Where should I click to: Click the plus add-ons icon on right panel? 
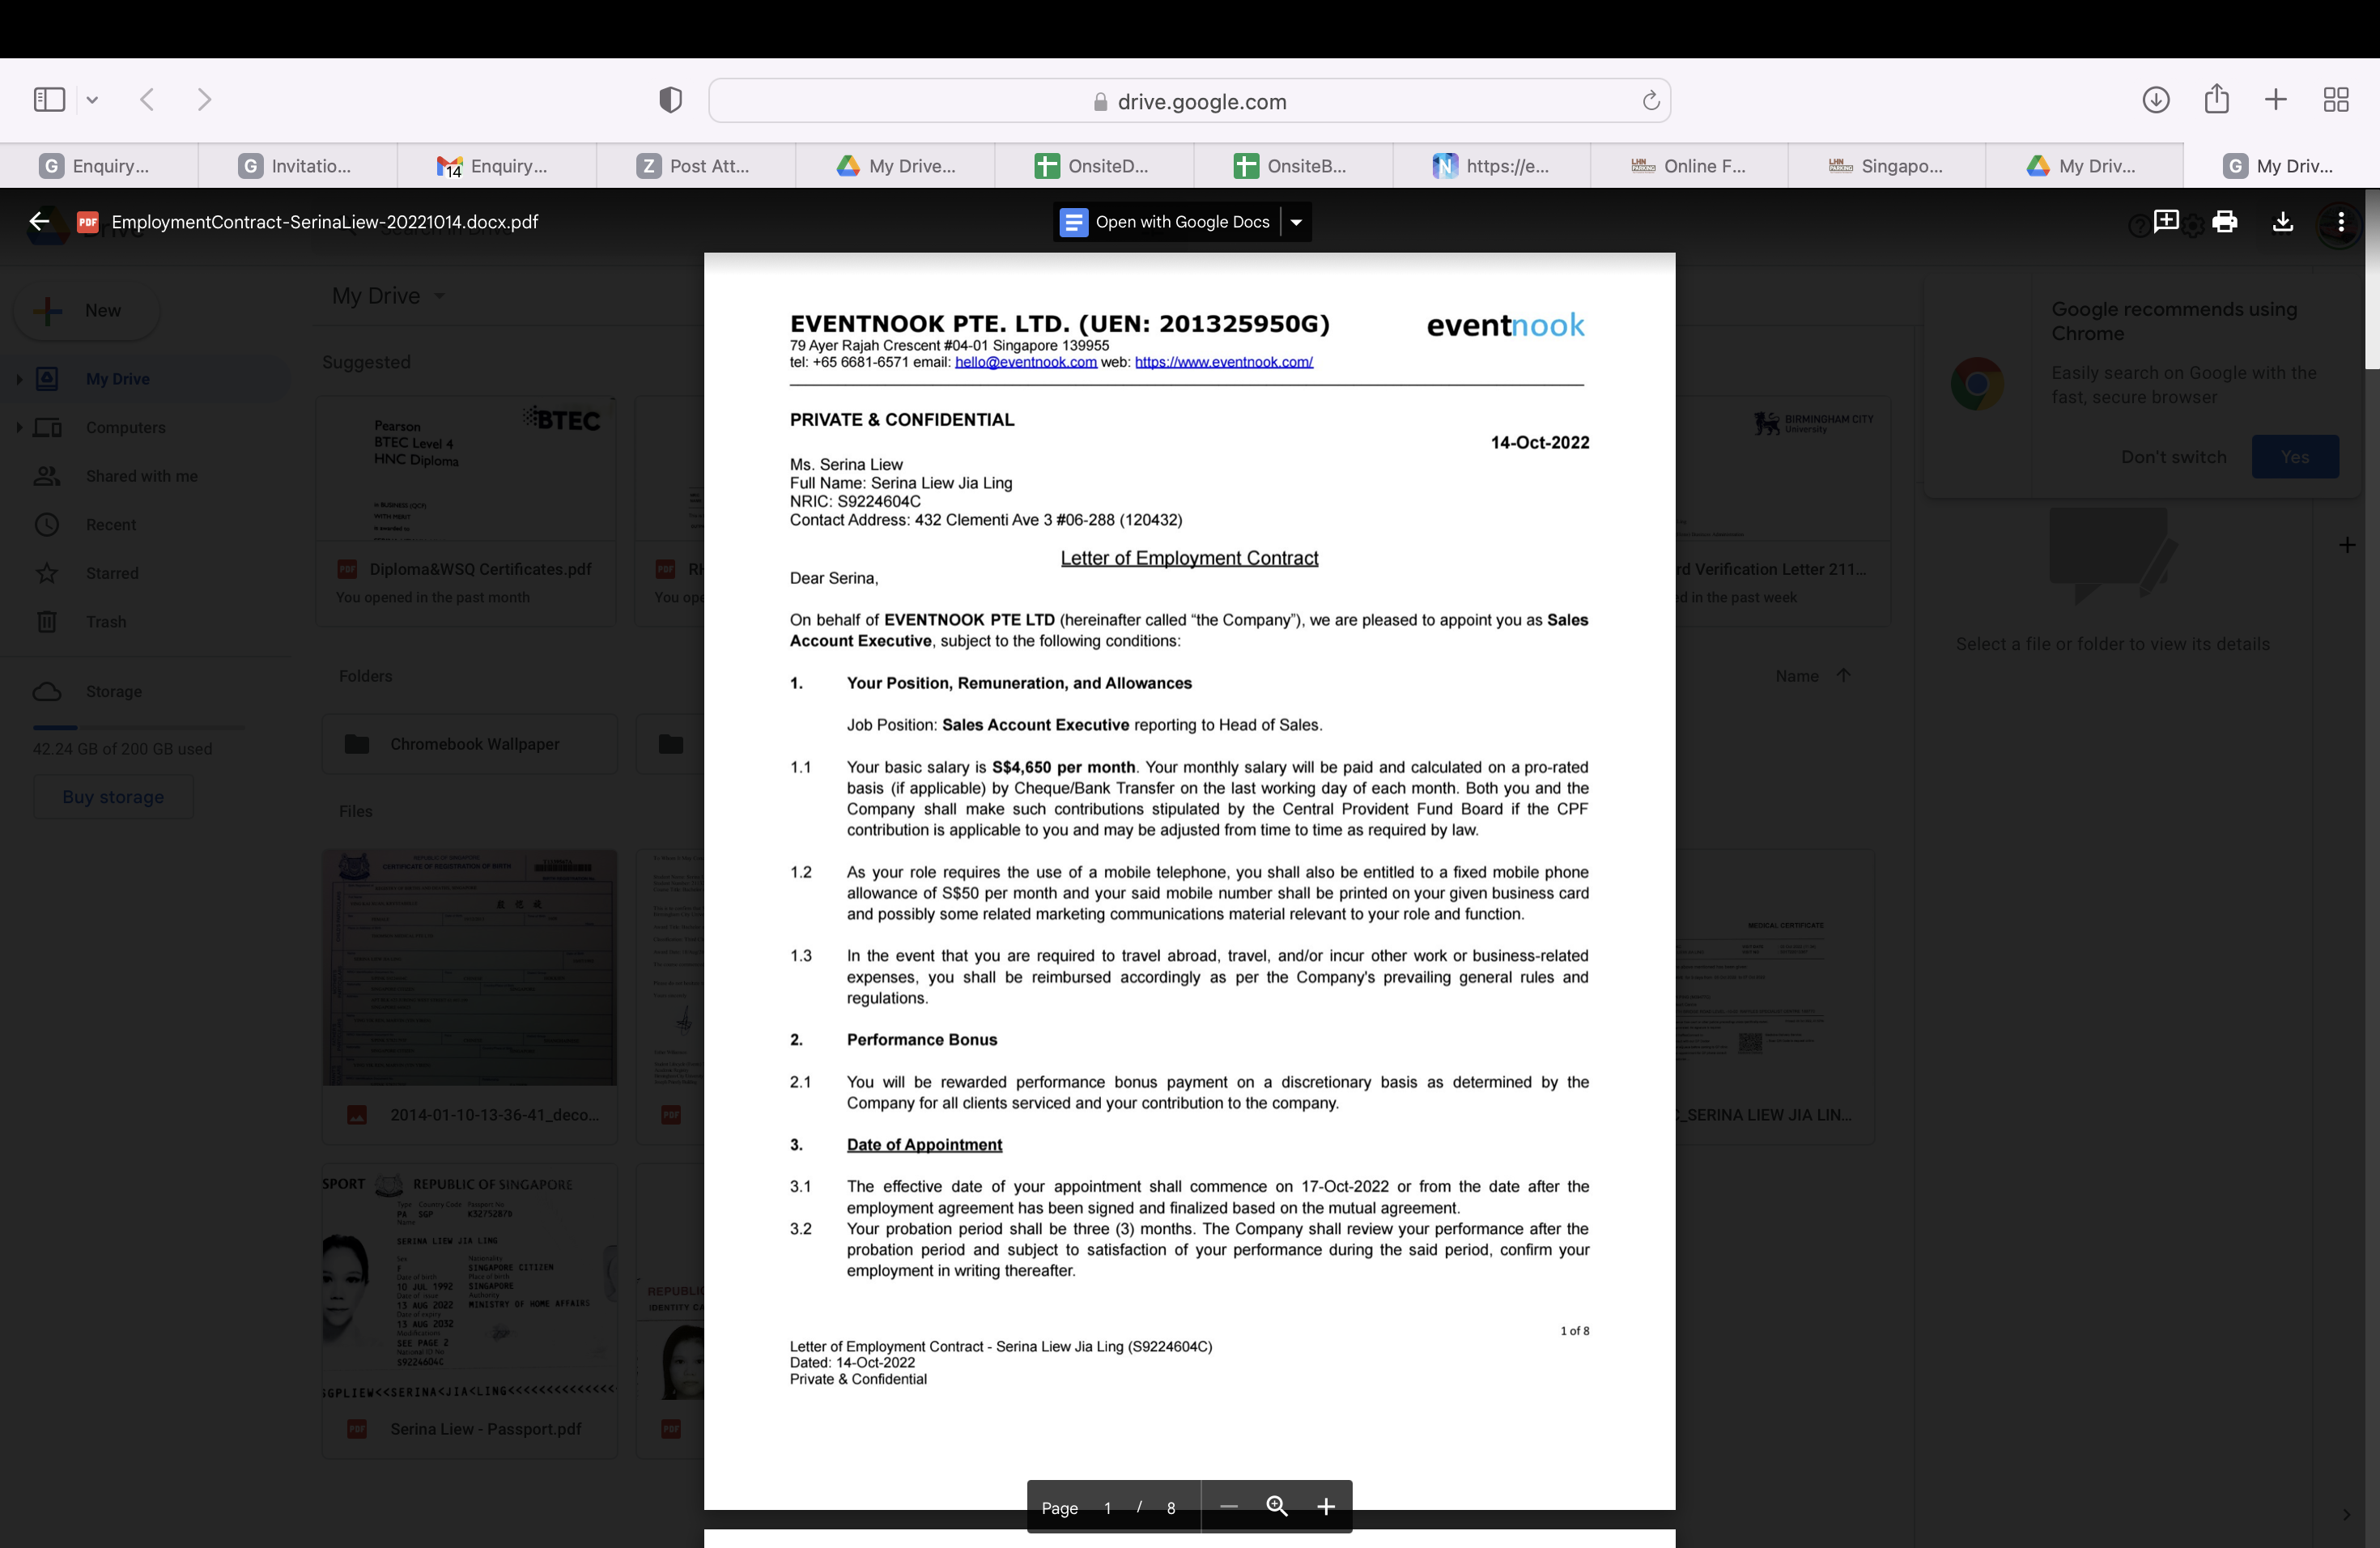(x=2346, y=545)
